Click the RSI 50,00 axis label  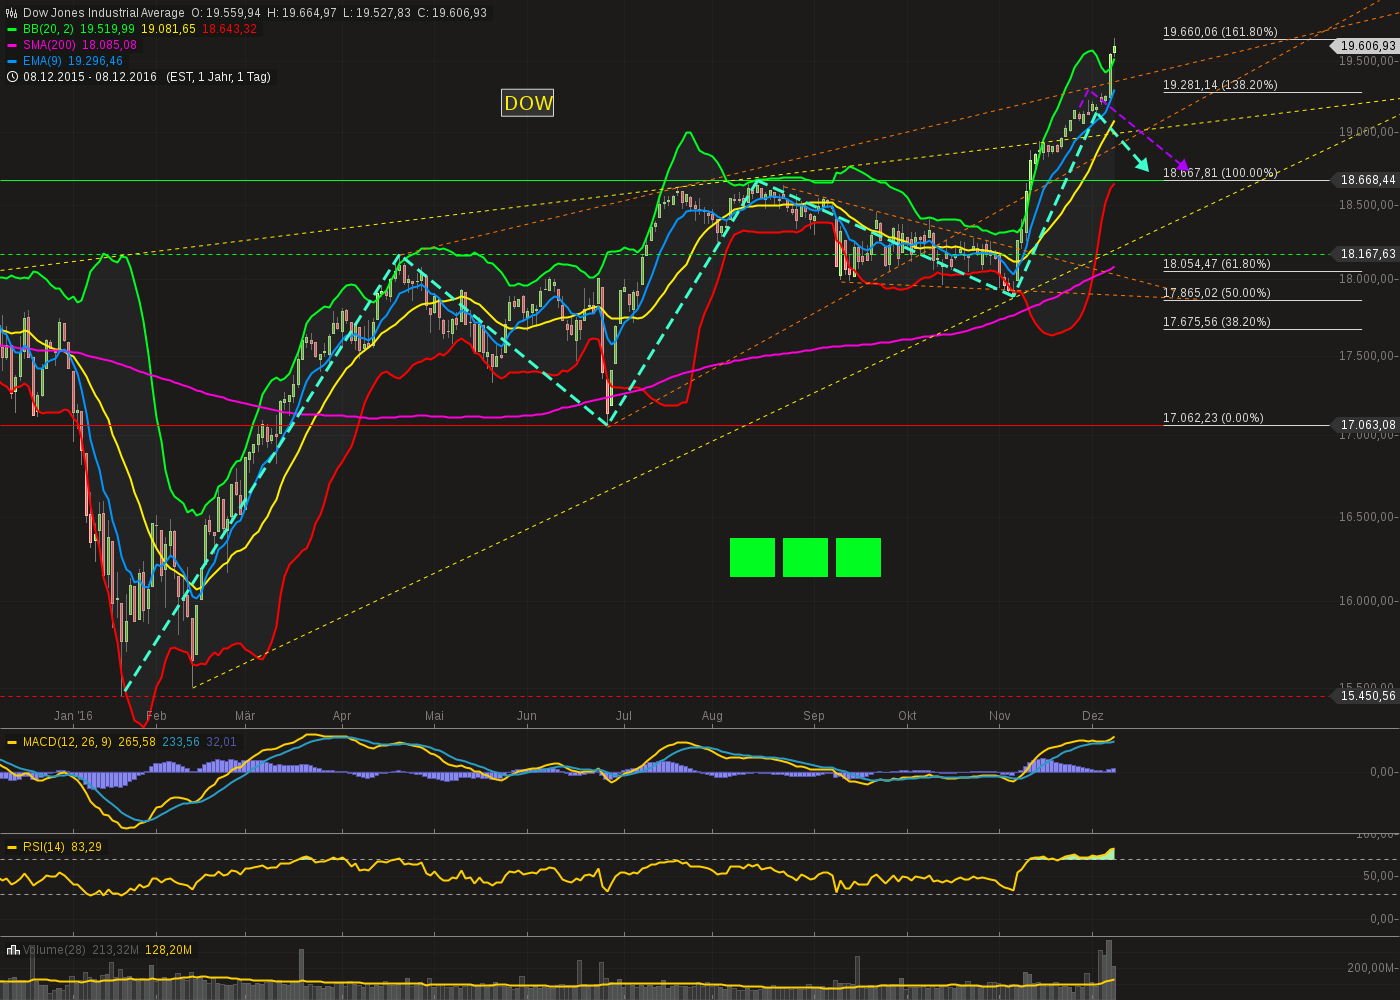(x=1380, y=876)
